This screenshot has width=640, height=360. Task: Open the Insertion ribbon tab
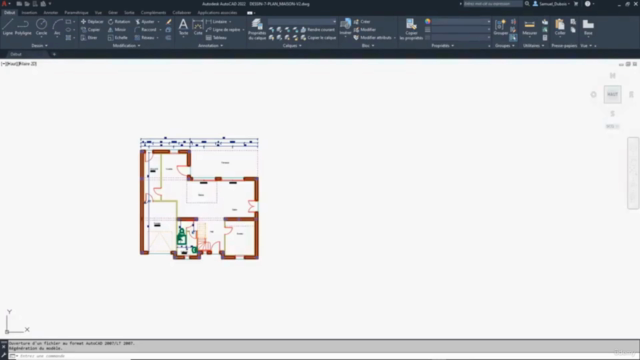[x=29, y=13]
